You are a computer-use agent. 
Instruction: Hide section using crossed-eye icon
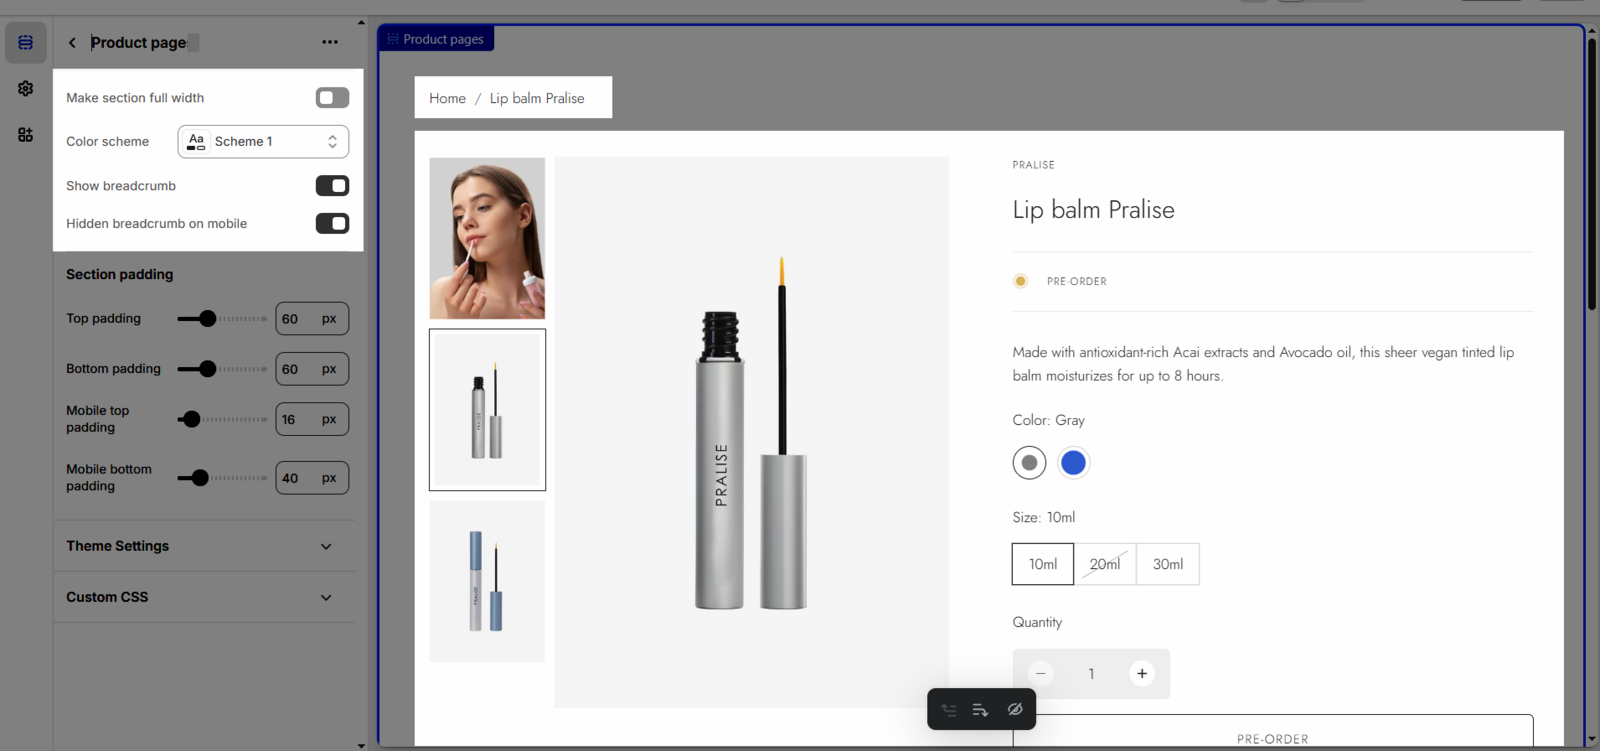(x=1015, y=709)
